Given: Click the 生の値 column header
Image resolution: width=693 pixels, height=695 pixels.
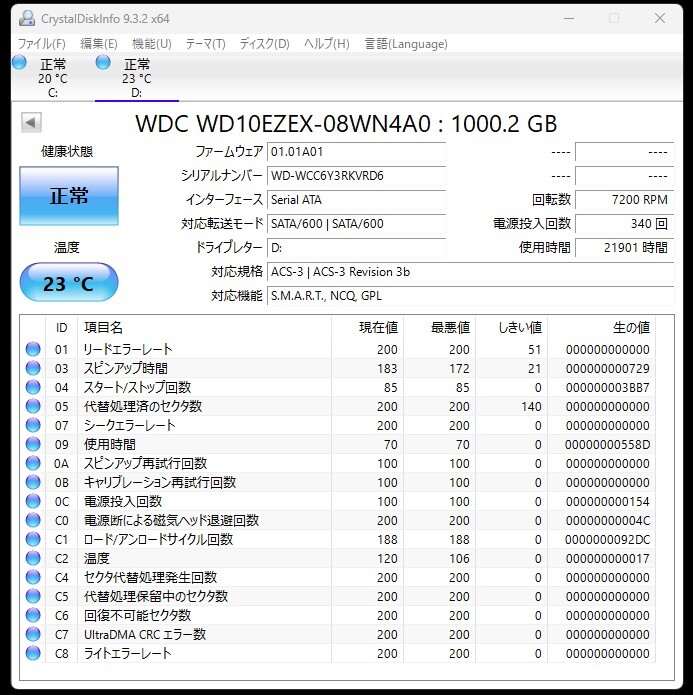Looking at the screenshot, I should coord(602,328).
